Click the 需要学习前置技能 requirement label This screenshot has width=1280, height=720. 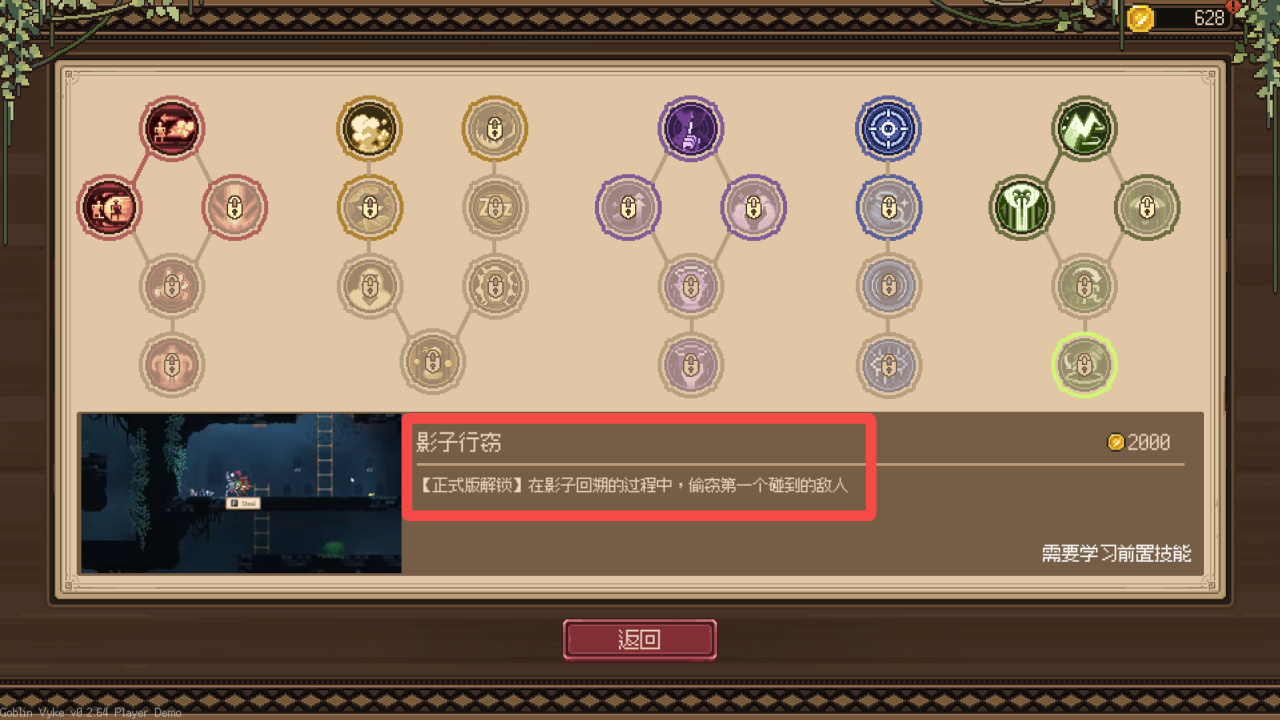click(x=1116, y=553)
